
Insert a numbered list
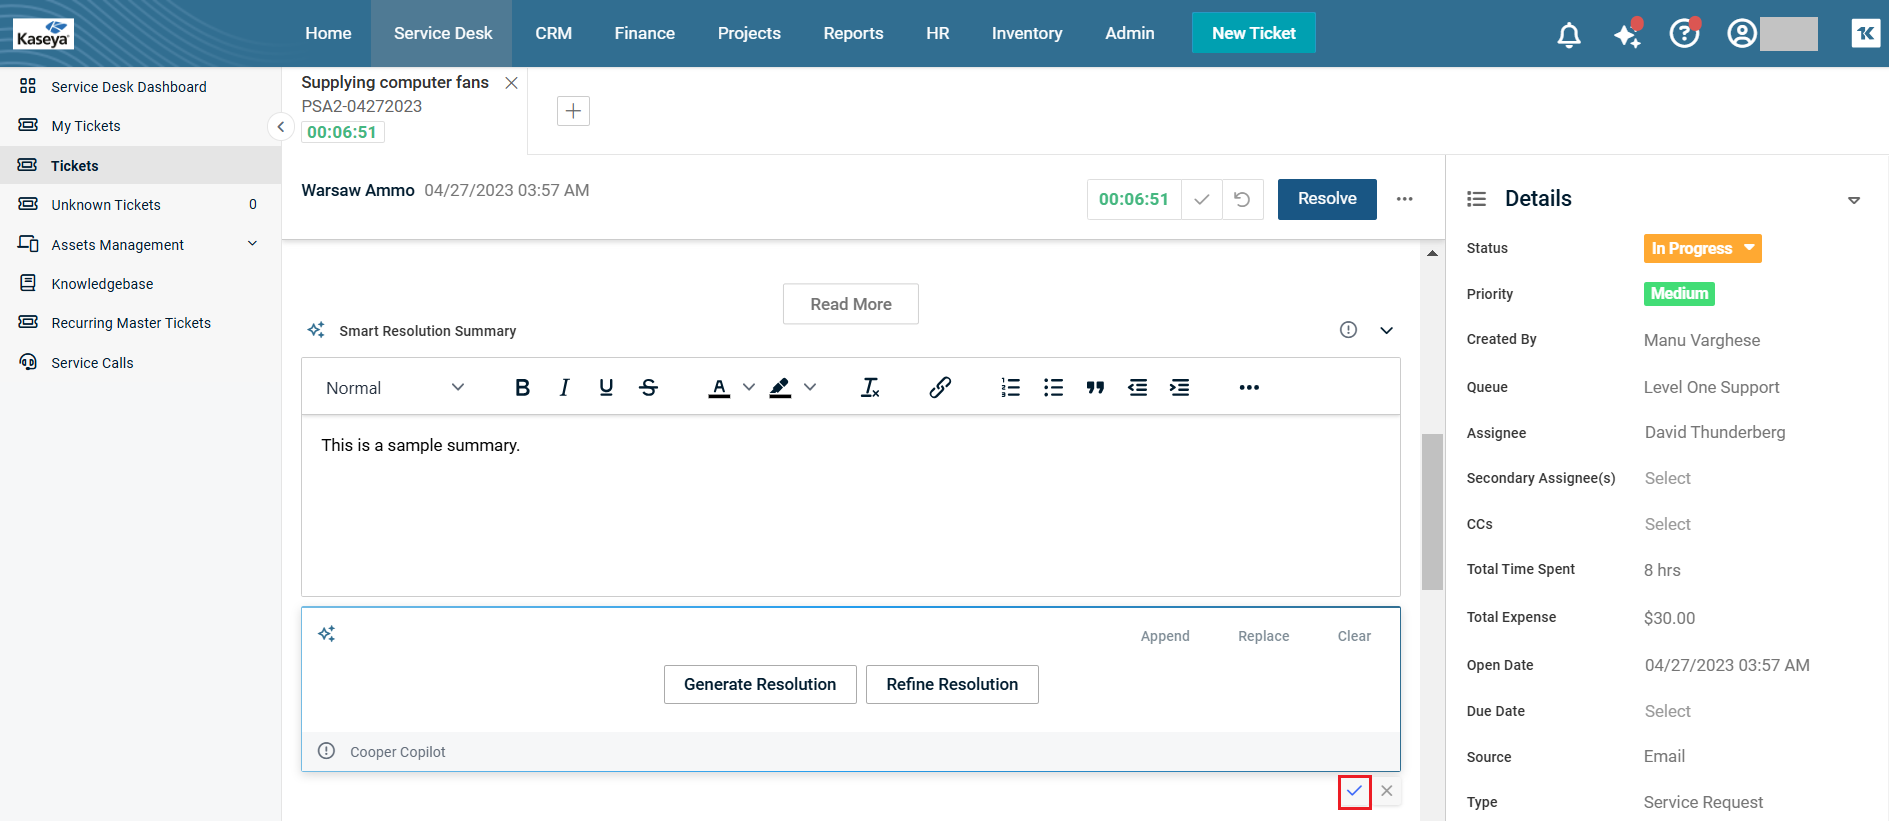tap(1010, 388)
